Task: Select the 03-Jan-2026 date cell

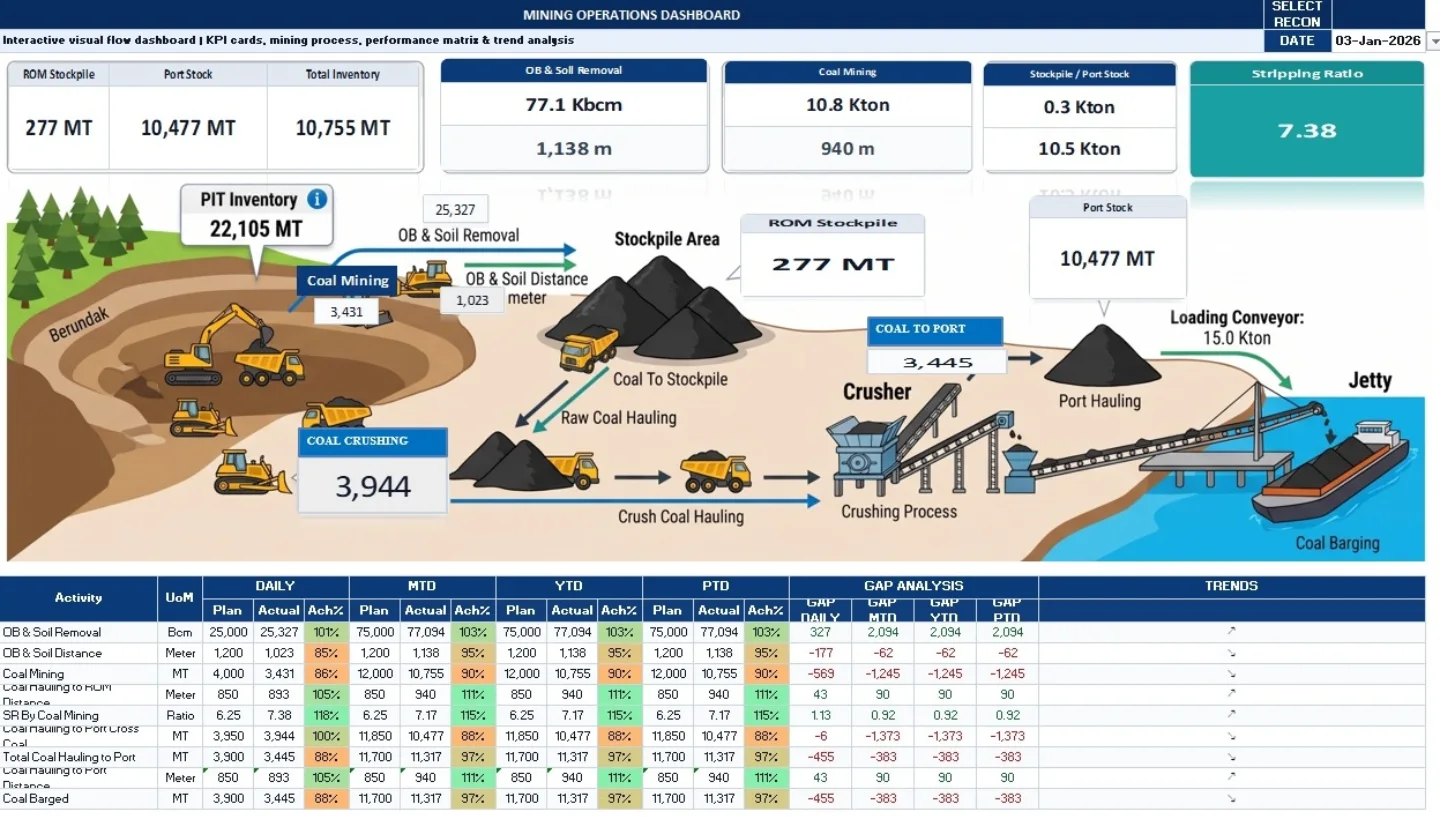Action: 1378,41
